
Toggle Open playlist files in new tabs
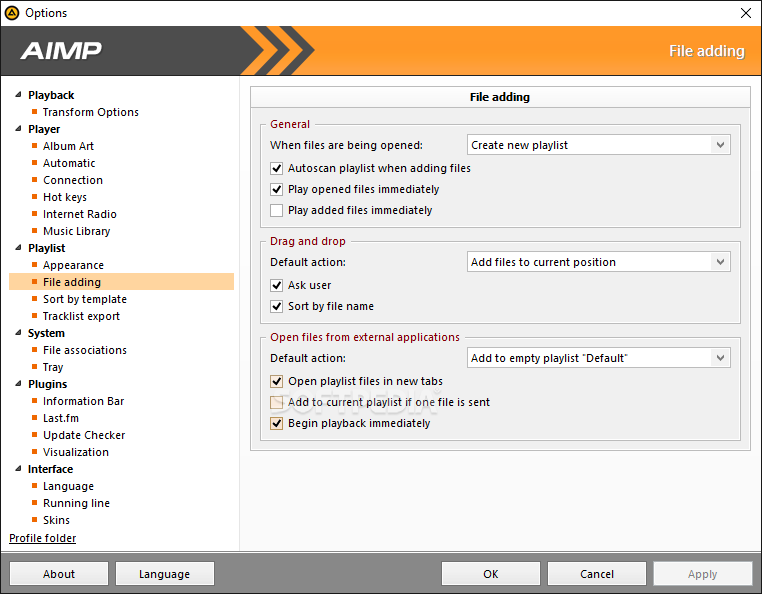click(277, 382)
